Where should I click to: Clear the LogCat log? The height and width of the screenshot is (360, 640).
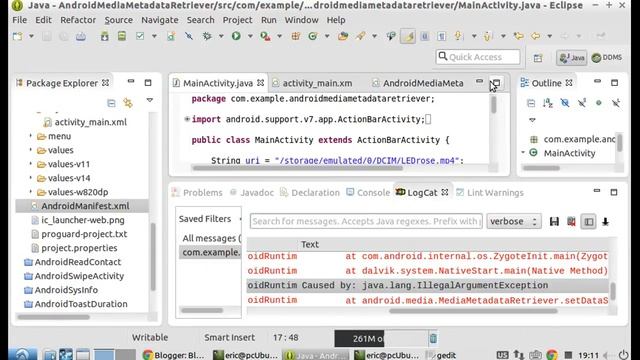coord(571,222)
